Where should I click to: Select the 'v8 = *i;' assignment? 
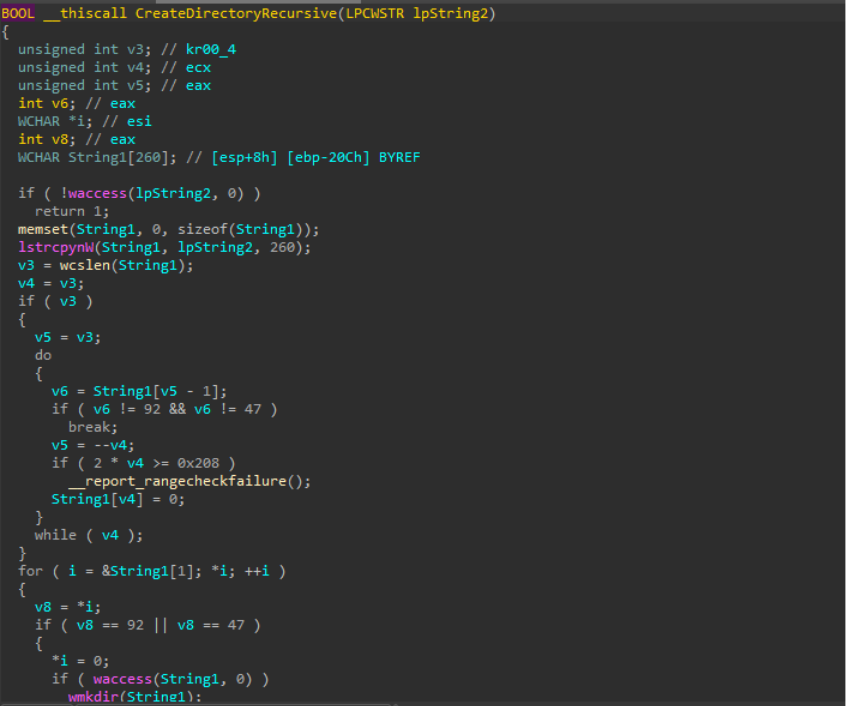[x=67, y=607]
